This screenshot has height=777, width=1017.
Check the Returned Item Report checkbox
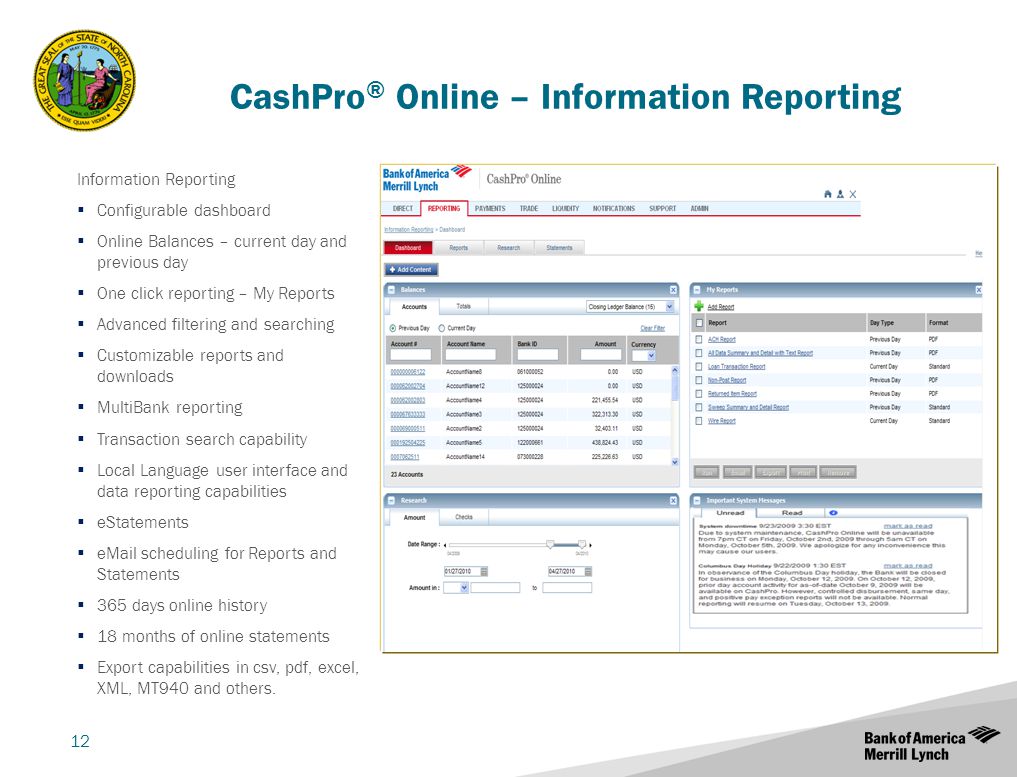coord(699,394)
